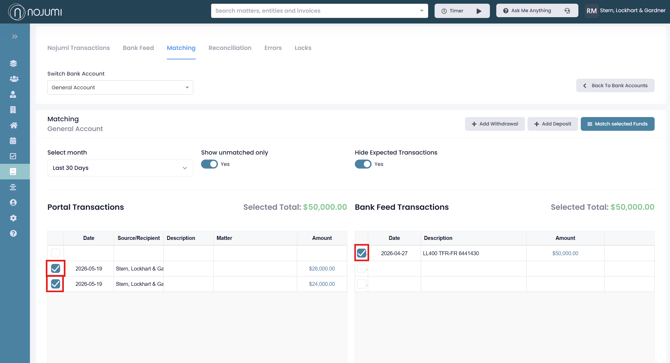Select the highlighted accounting icon in sidebar
670x363 pixels.
pyautogui.click(x=13, y=172)
